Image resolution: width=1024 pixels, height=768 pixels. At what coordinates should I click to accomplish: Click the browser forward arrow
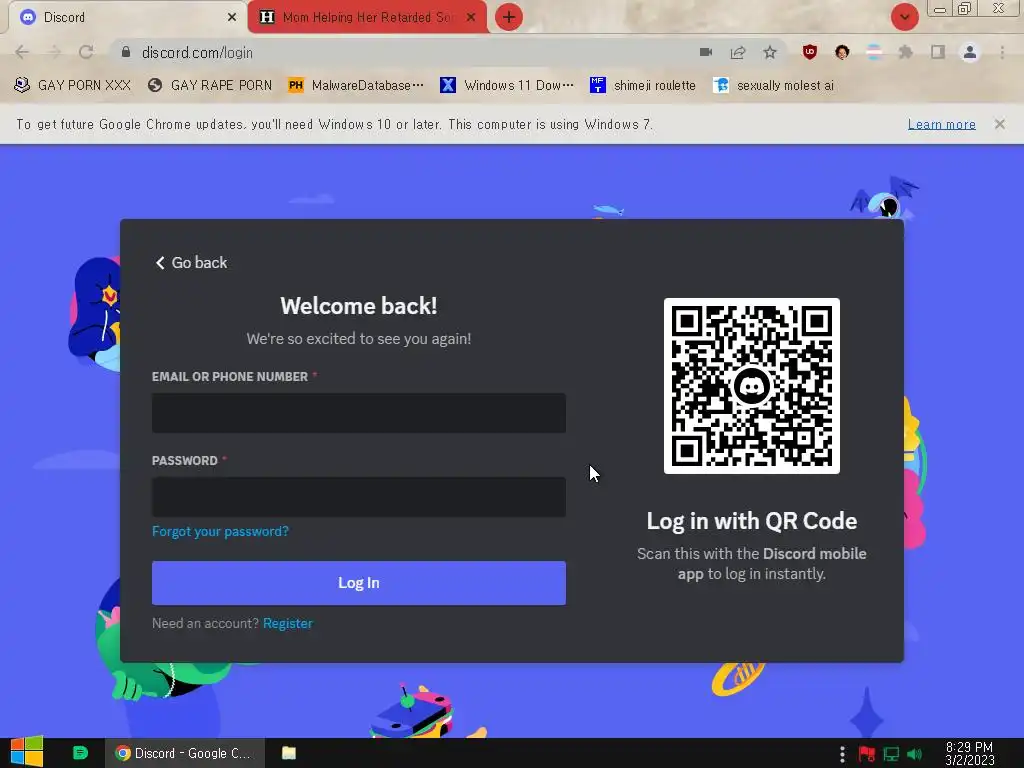[x=54, y=52]
